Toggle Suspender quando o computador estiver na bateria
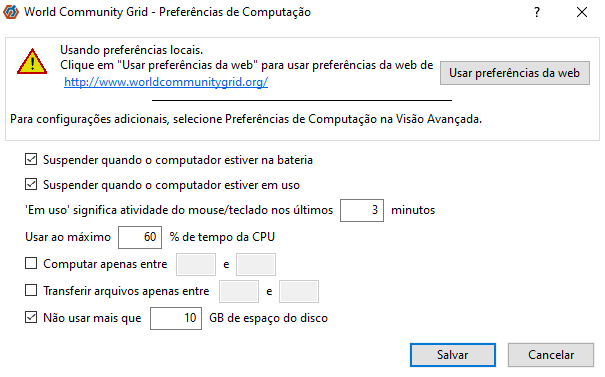This screenshot has height=377, width=605. coord(31,159)
